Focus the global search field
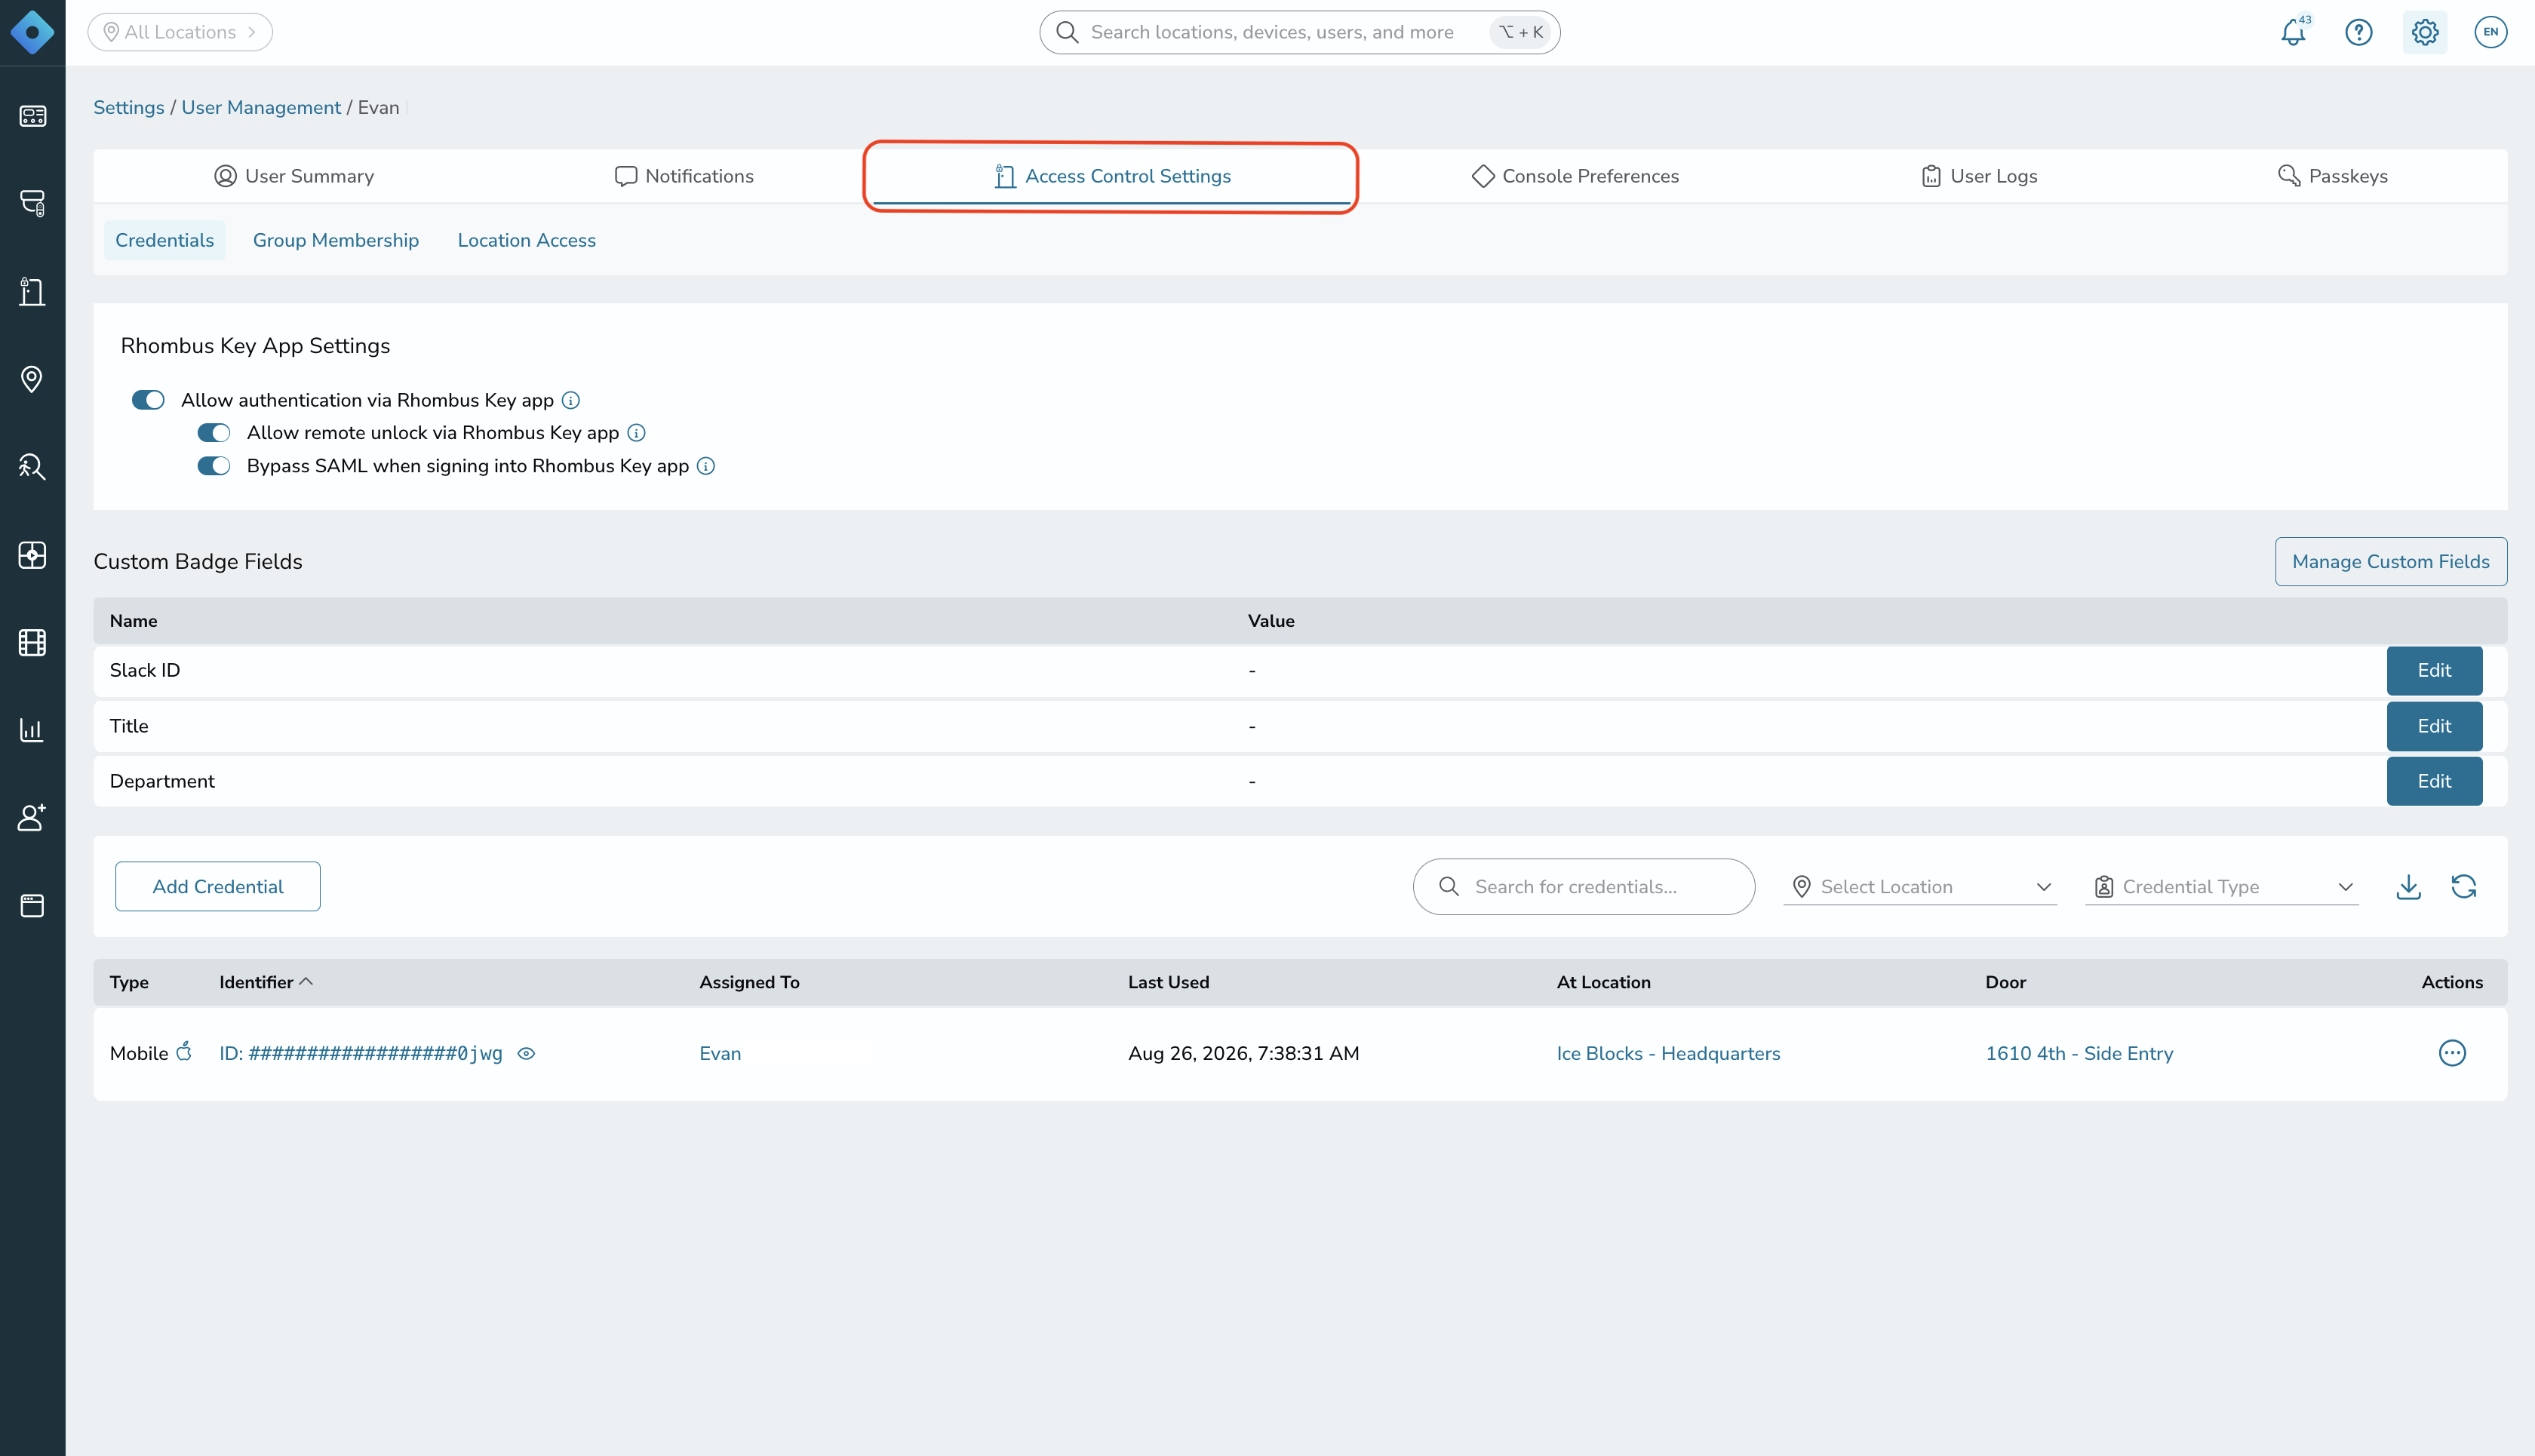The width and height of the screenshot is (2535, 1456). (1299, 32)
